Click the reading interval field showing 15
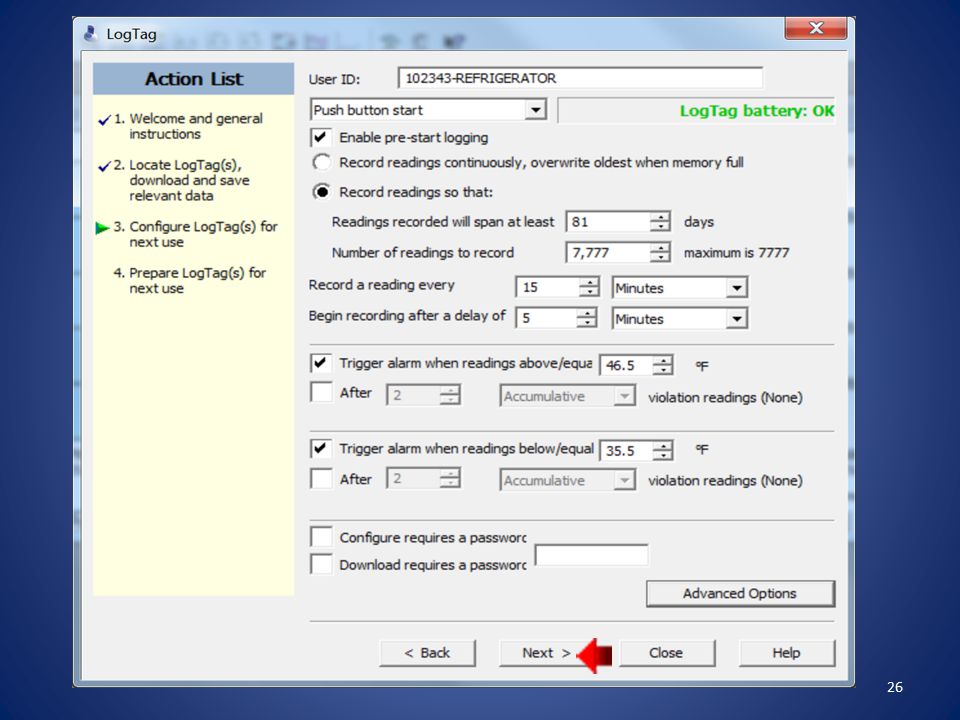 coord(547,287)
